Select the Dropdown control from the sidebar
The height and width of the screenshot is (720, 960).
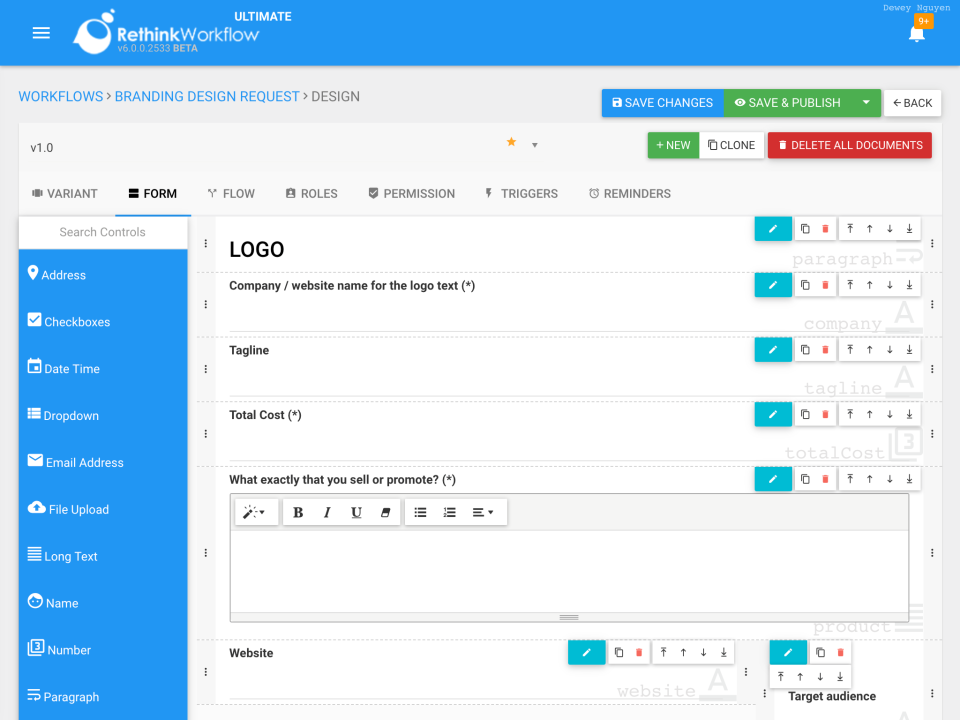[x=68, y=415]
